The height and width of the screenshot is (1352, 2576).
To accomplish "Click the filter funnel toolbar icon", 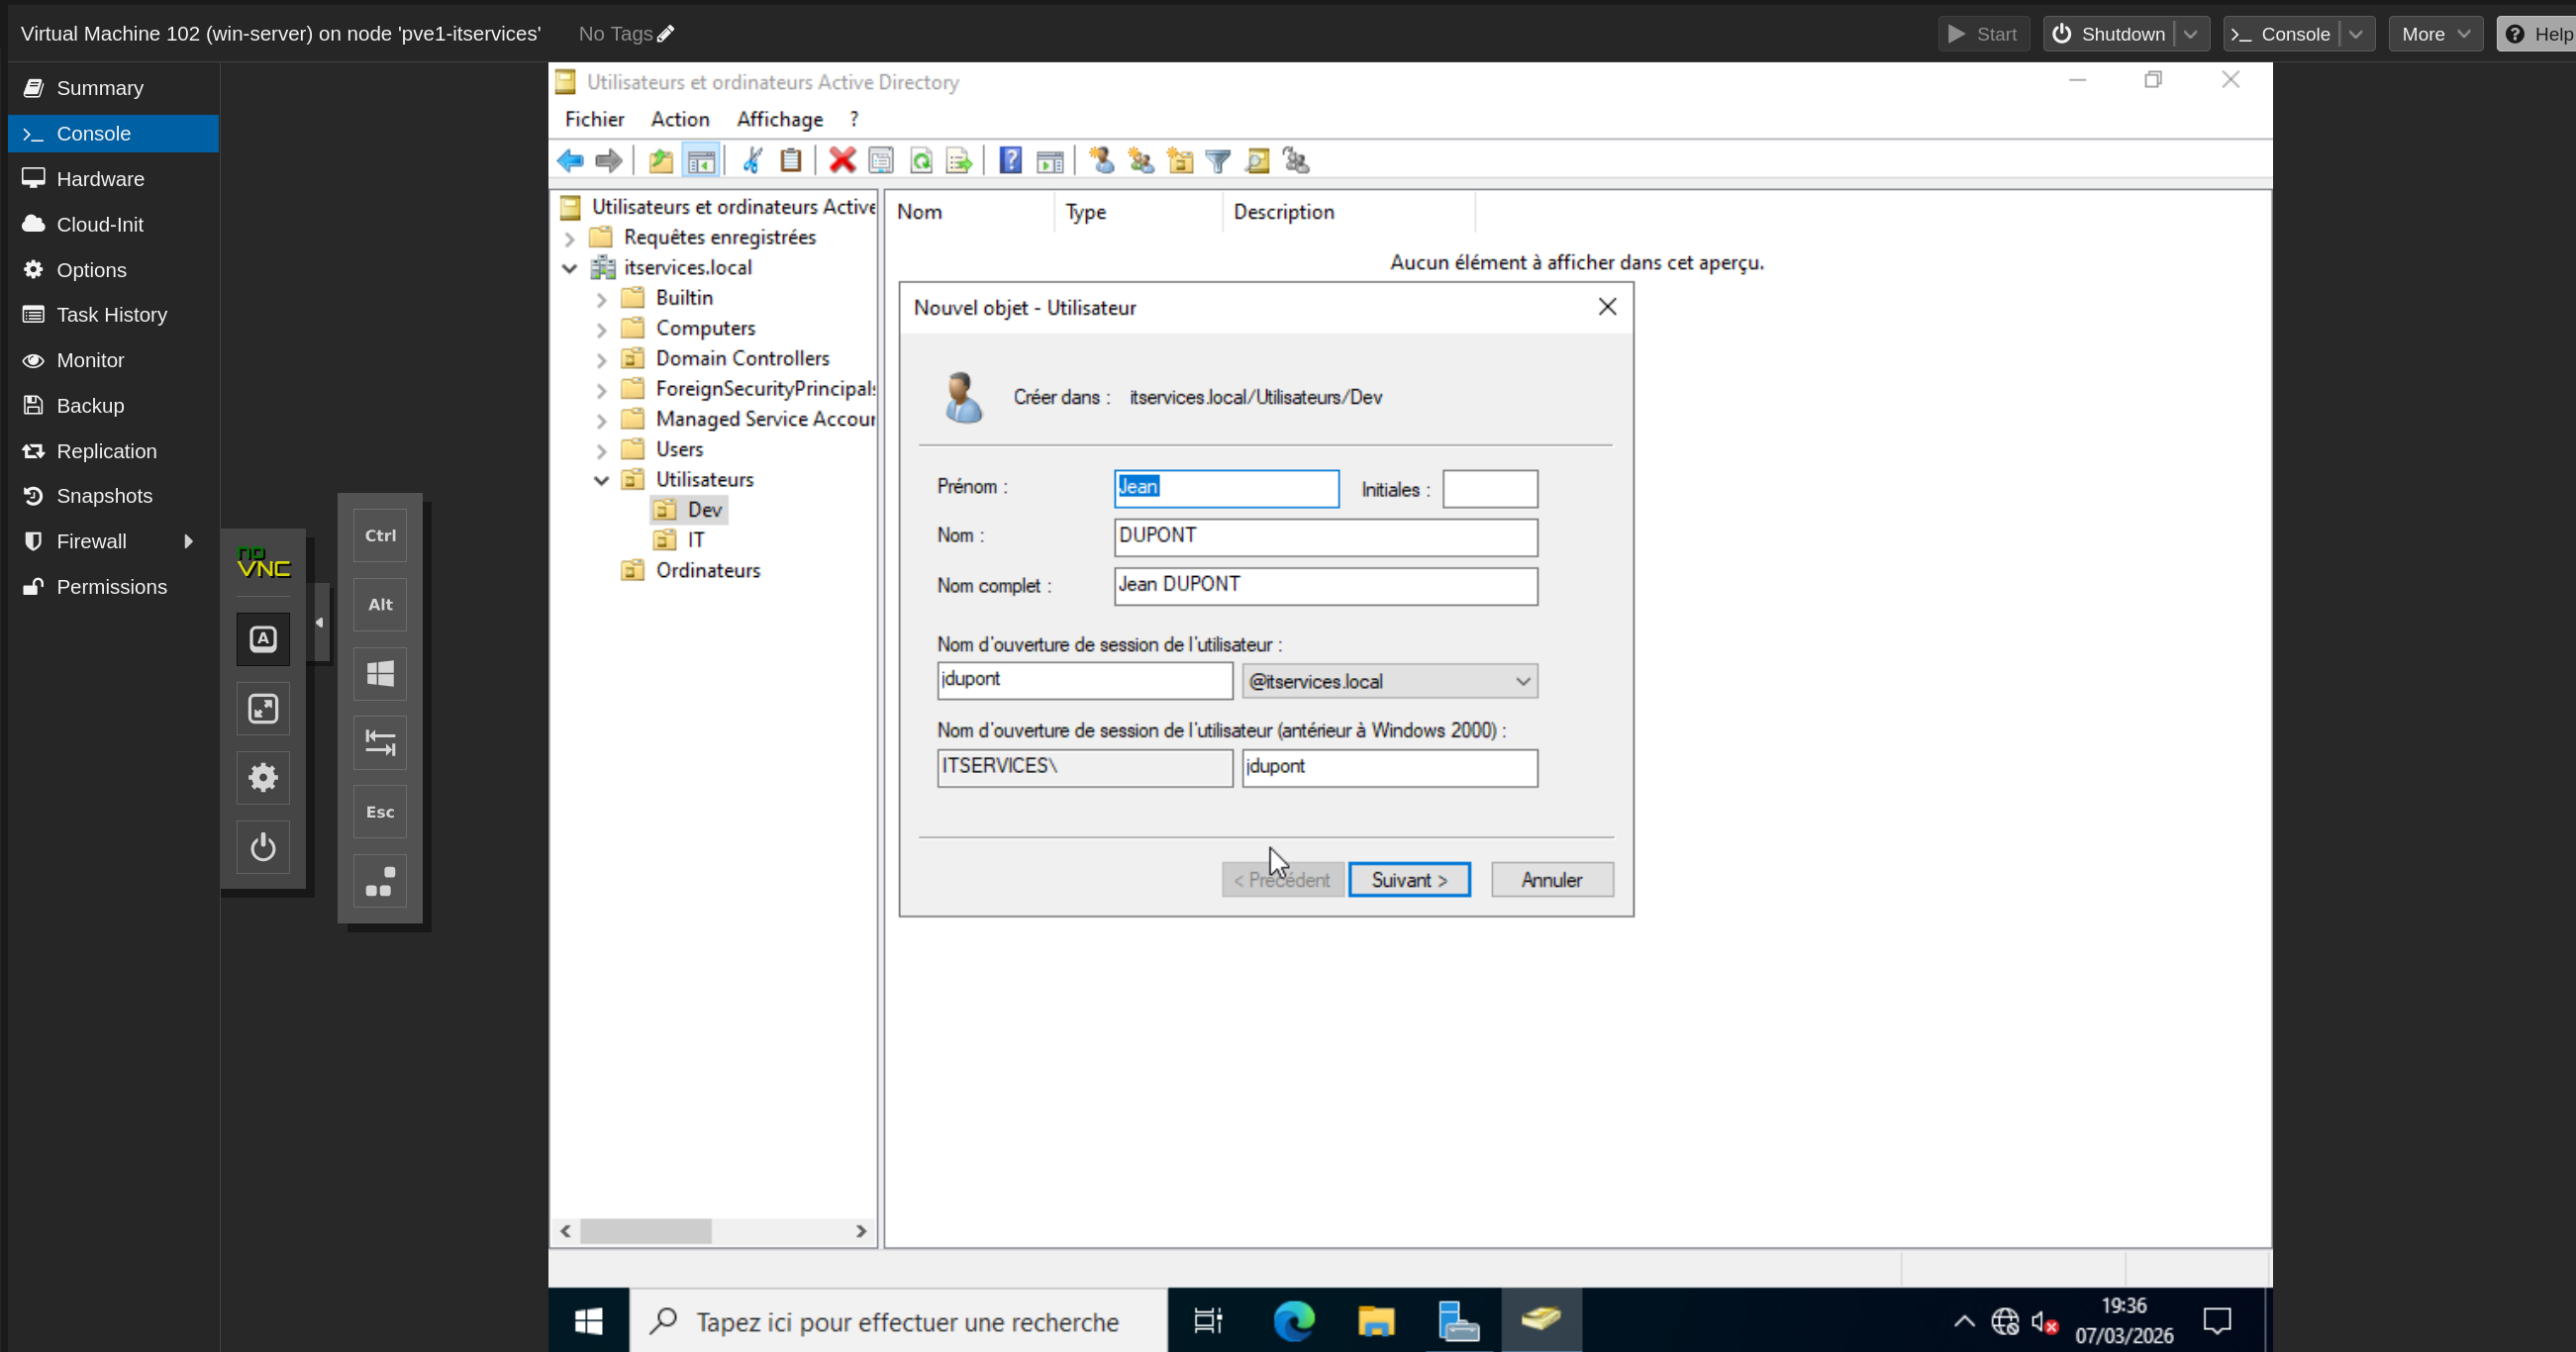I will coord(1218,160).
